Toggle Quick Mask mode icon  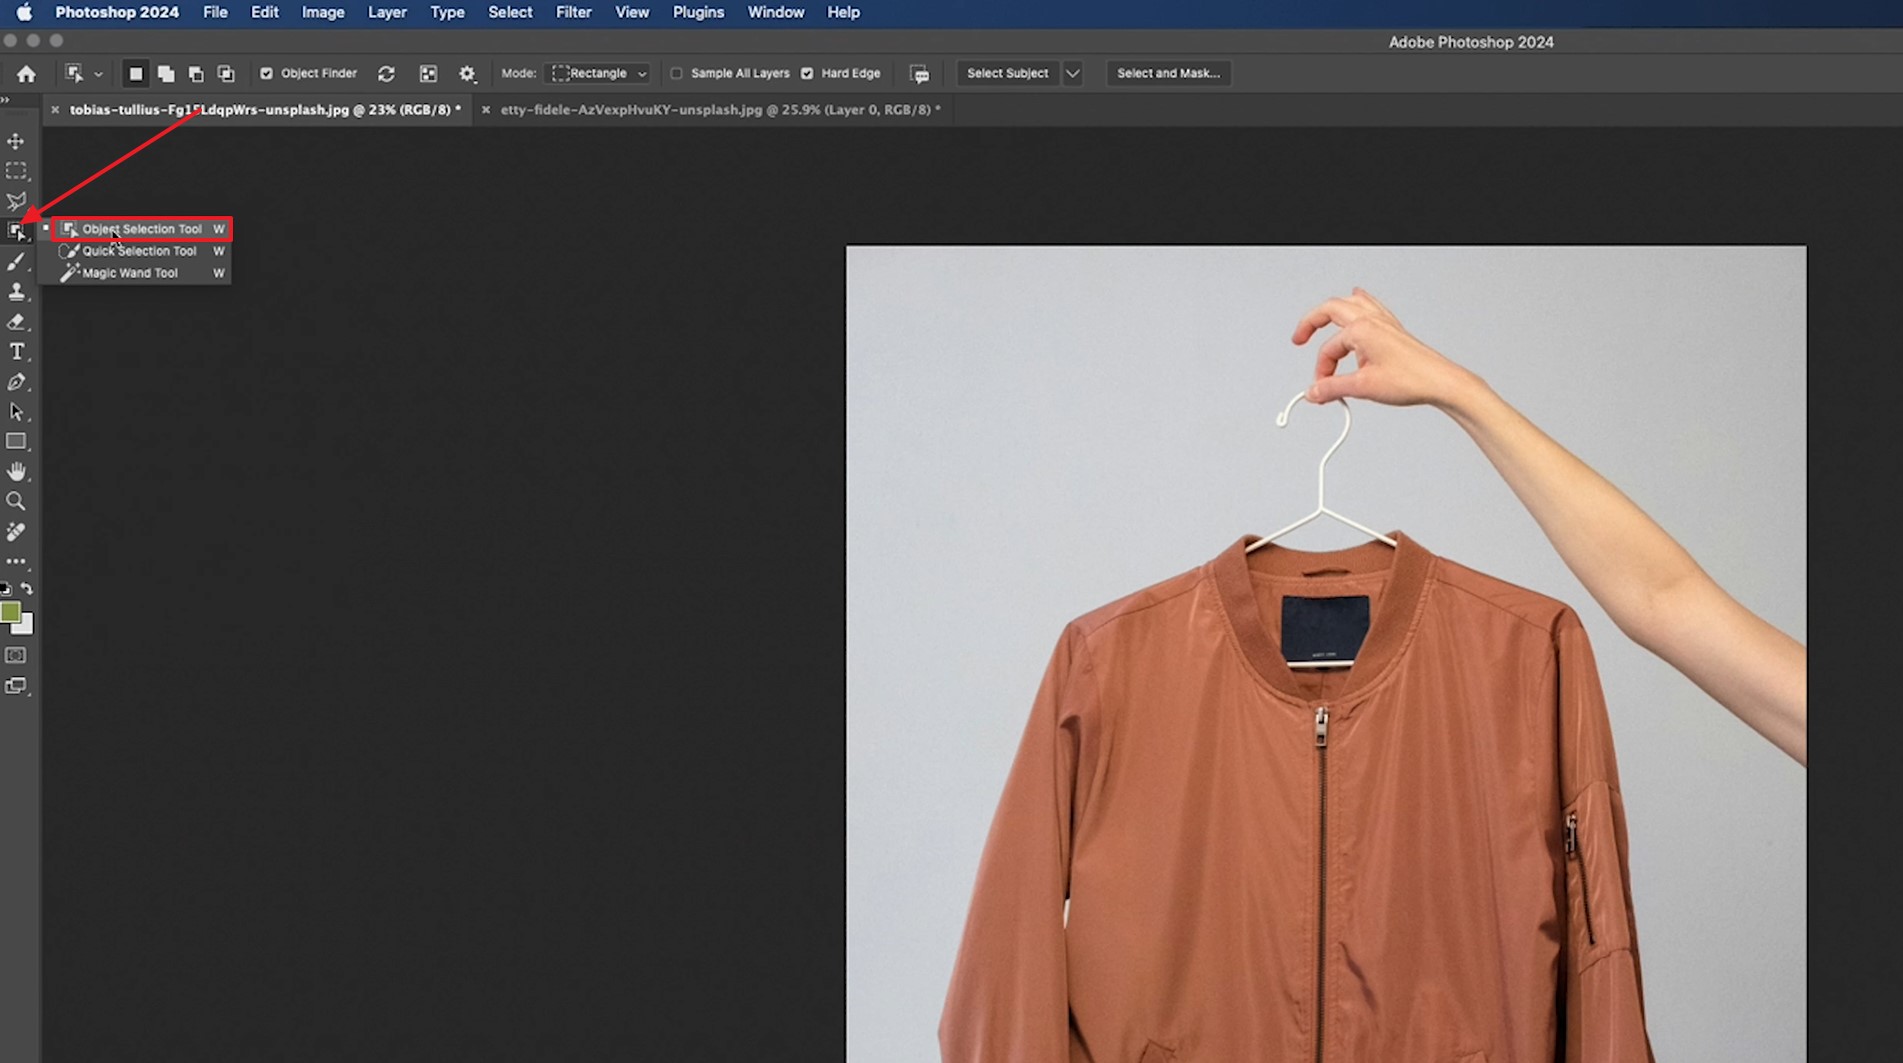[x=16, y=656]
